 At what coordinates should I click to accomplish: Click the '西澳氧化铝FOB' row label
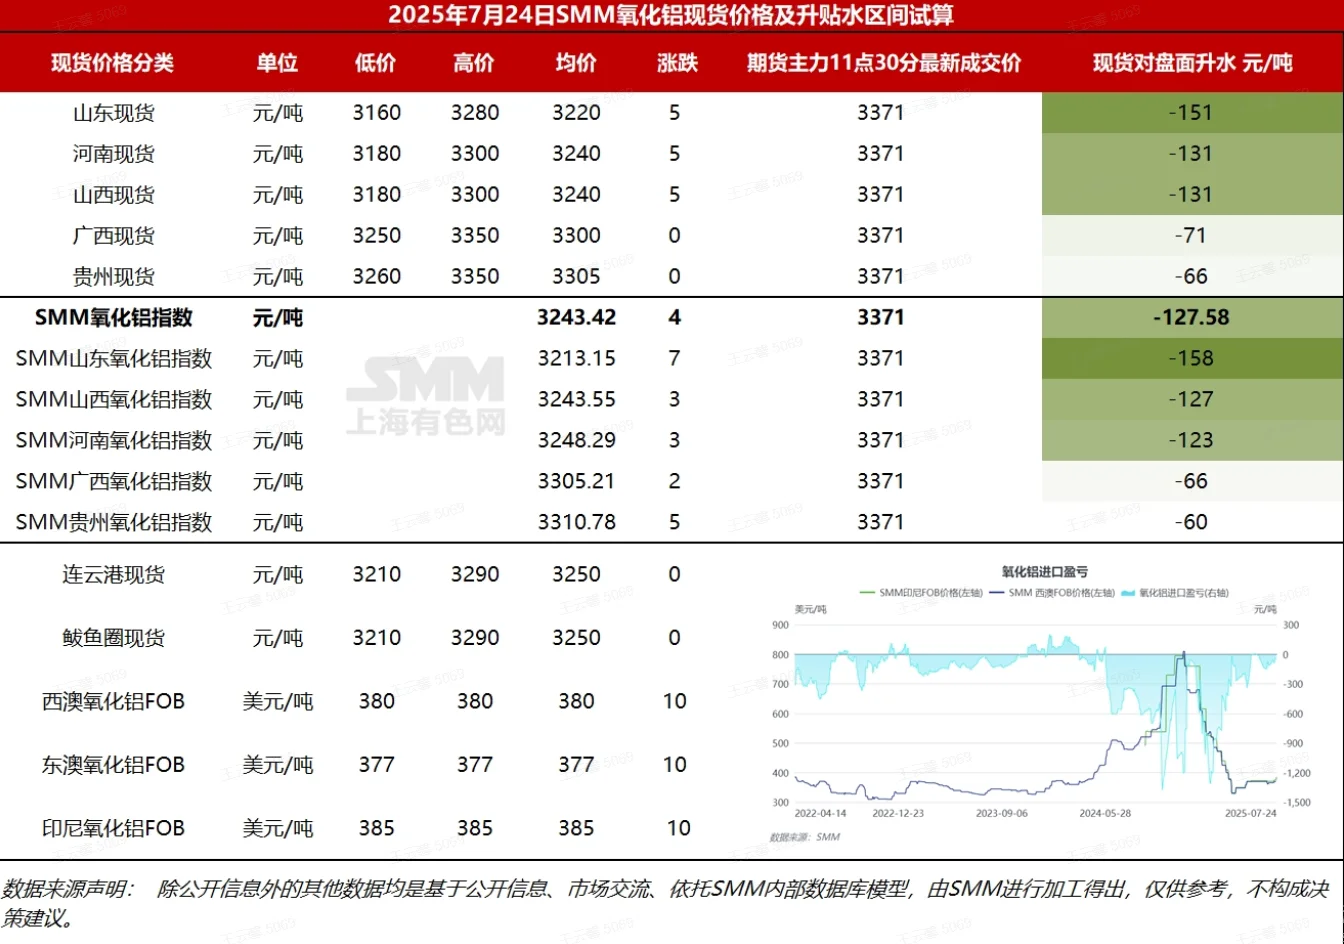coord(114,702)
